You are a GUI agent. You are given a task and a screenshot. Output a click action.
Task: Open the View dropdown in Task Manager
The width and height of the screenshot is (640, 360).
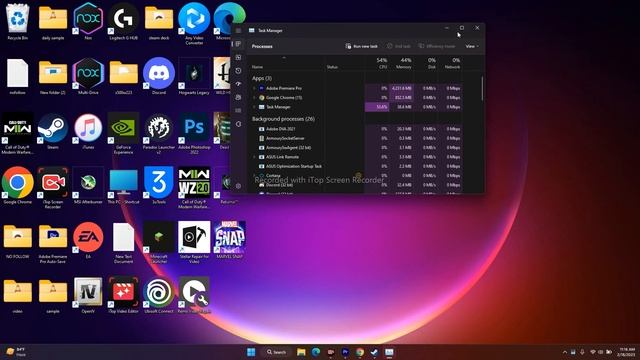[472, 46]
